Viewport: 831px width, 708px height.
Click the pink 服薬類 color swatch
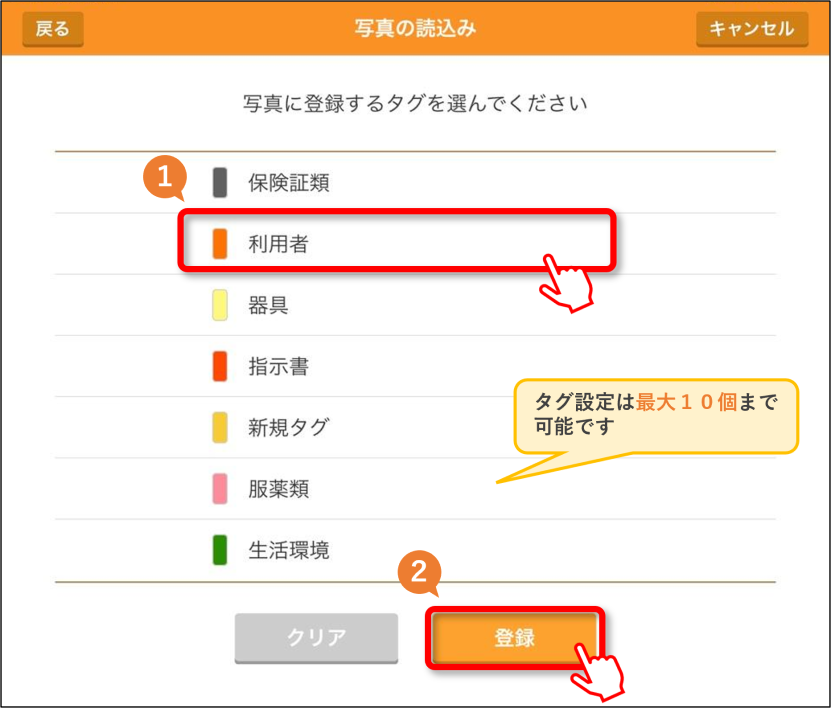tap(220, 489)
